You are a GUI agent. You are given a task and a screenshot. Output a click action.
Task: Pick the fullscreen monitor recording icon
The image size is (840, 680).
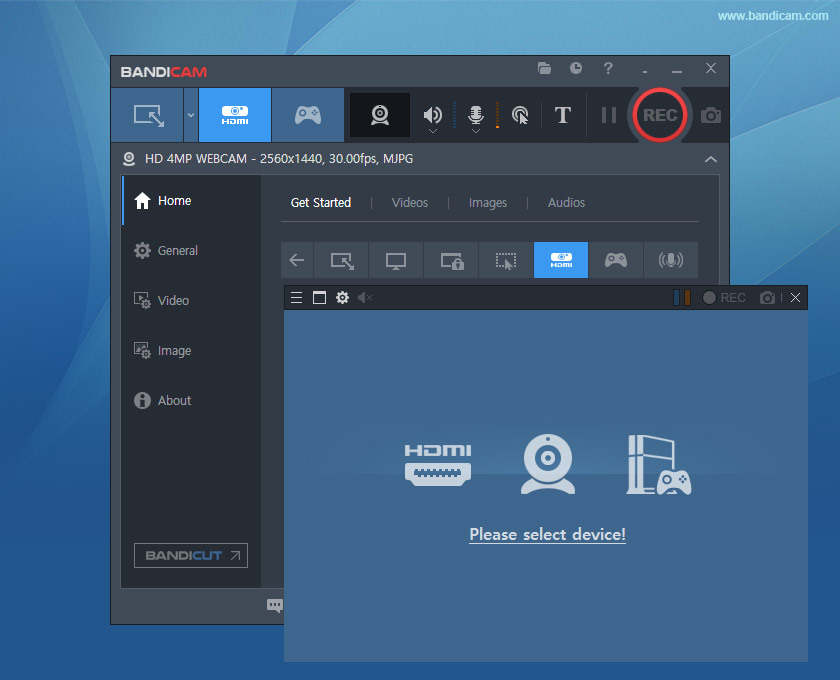[x=396, y=260]
